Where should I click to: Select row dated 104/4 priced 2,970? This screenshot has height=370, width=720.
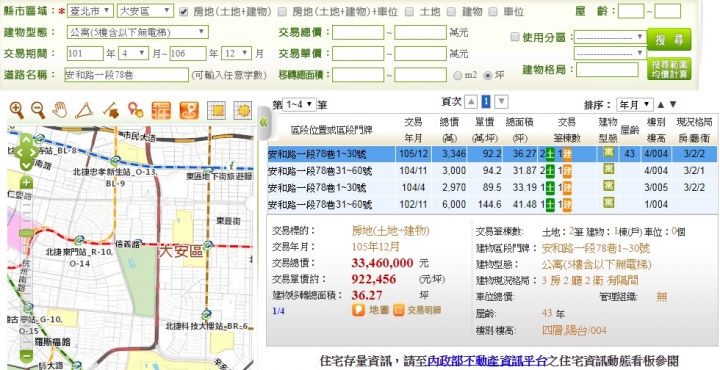492,188
